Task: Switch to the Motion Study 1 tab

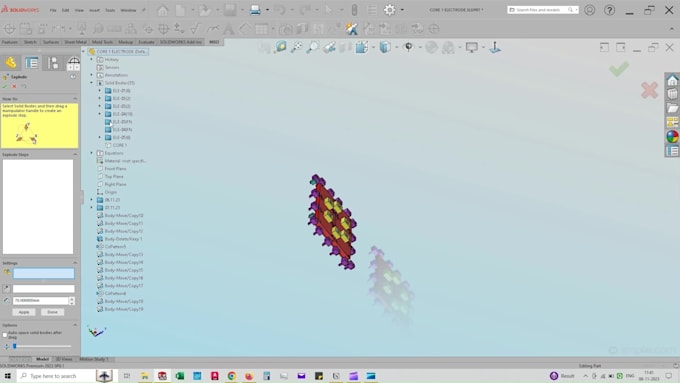Action: pyautogui.click(x=94, y=359)
